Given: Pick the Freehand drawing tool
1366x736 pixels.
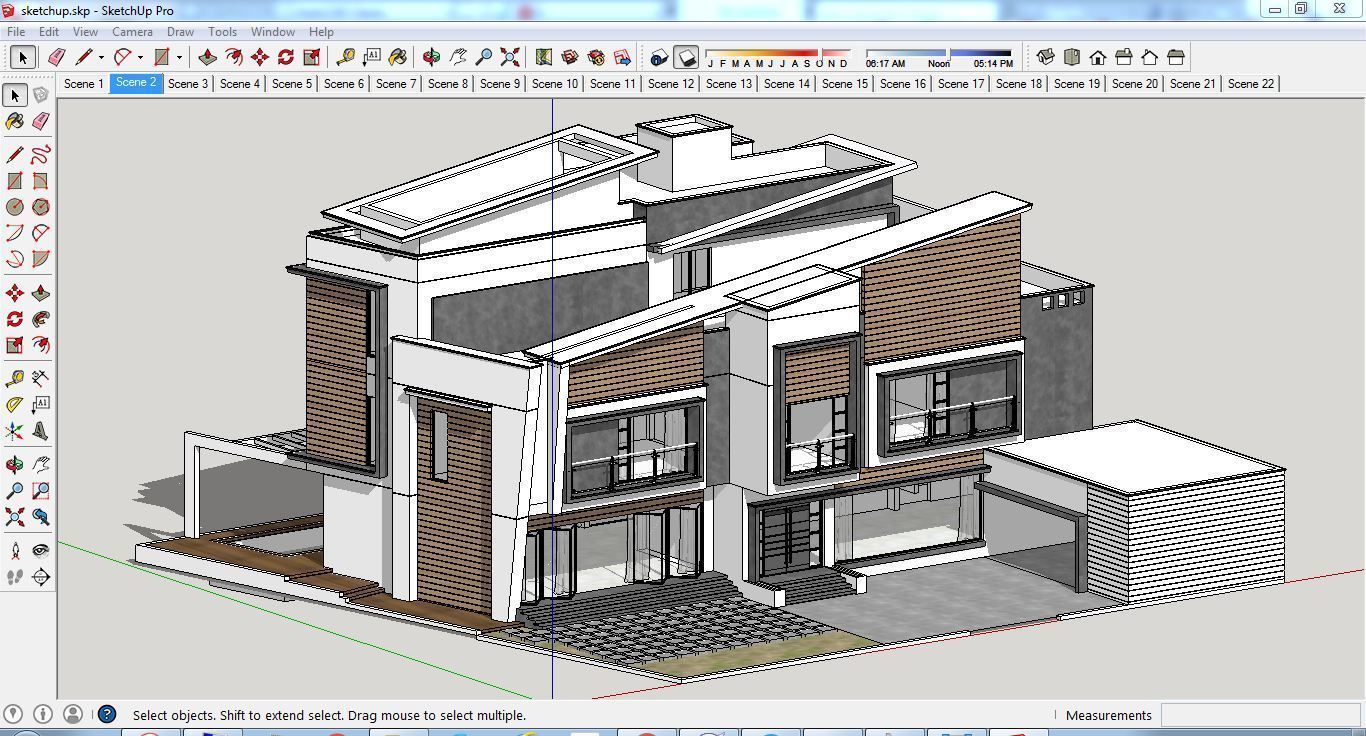Looking at the screenshot, I should 40,155.
